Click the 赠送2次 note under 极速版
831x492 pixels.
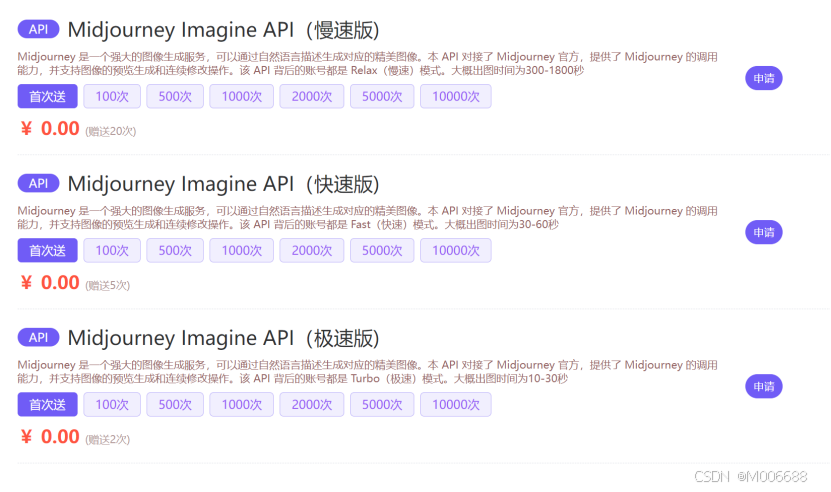pos(107,440)
